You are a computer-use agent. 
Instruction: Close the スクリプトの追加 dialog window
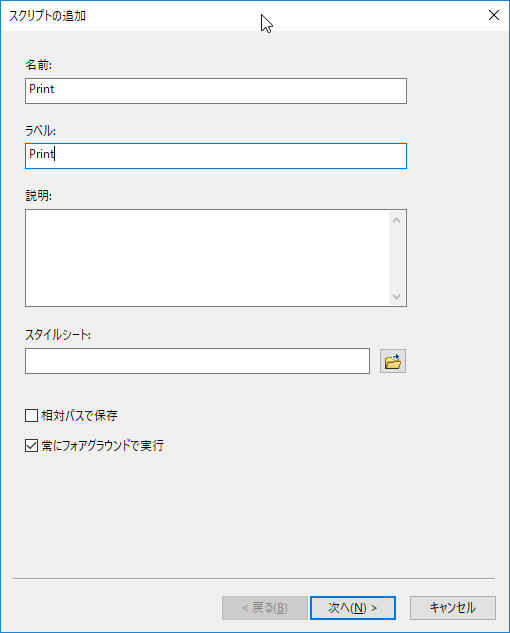pos(494,15)
